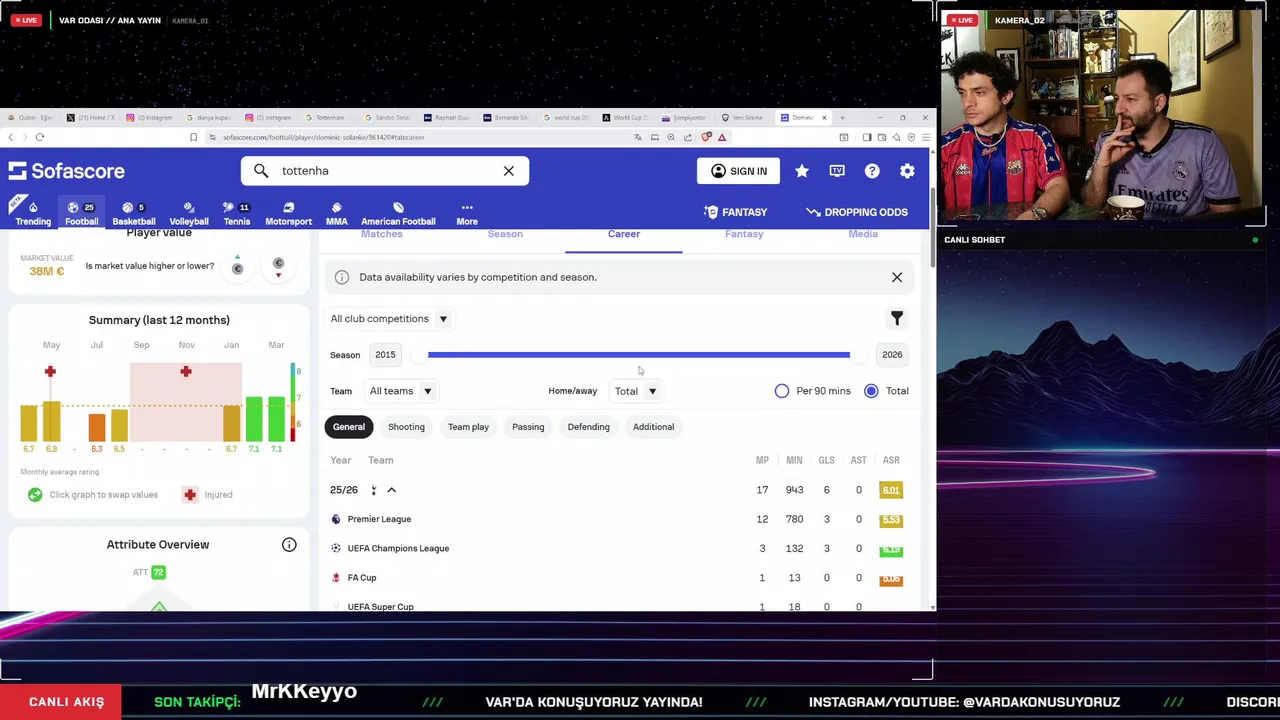Click the 2026 season end value
Viewport: 1280px width, 720px height.
point(892,355)
